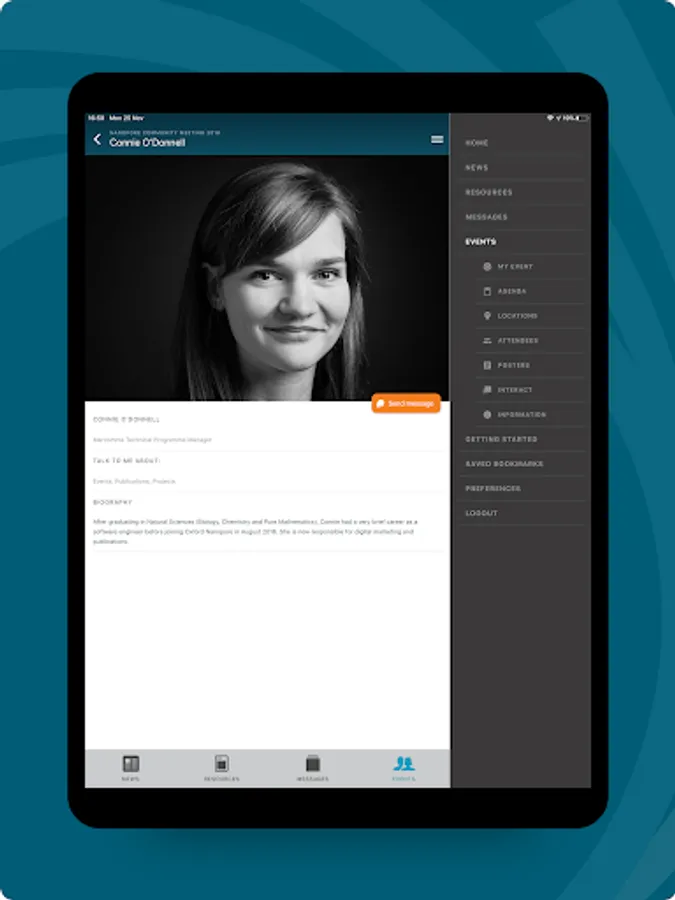Click the header title Connie O'Donnell
Viewport: 675px width, 900px height.
tap(147, 142)
